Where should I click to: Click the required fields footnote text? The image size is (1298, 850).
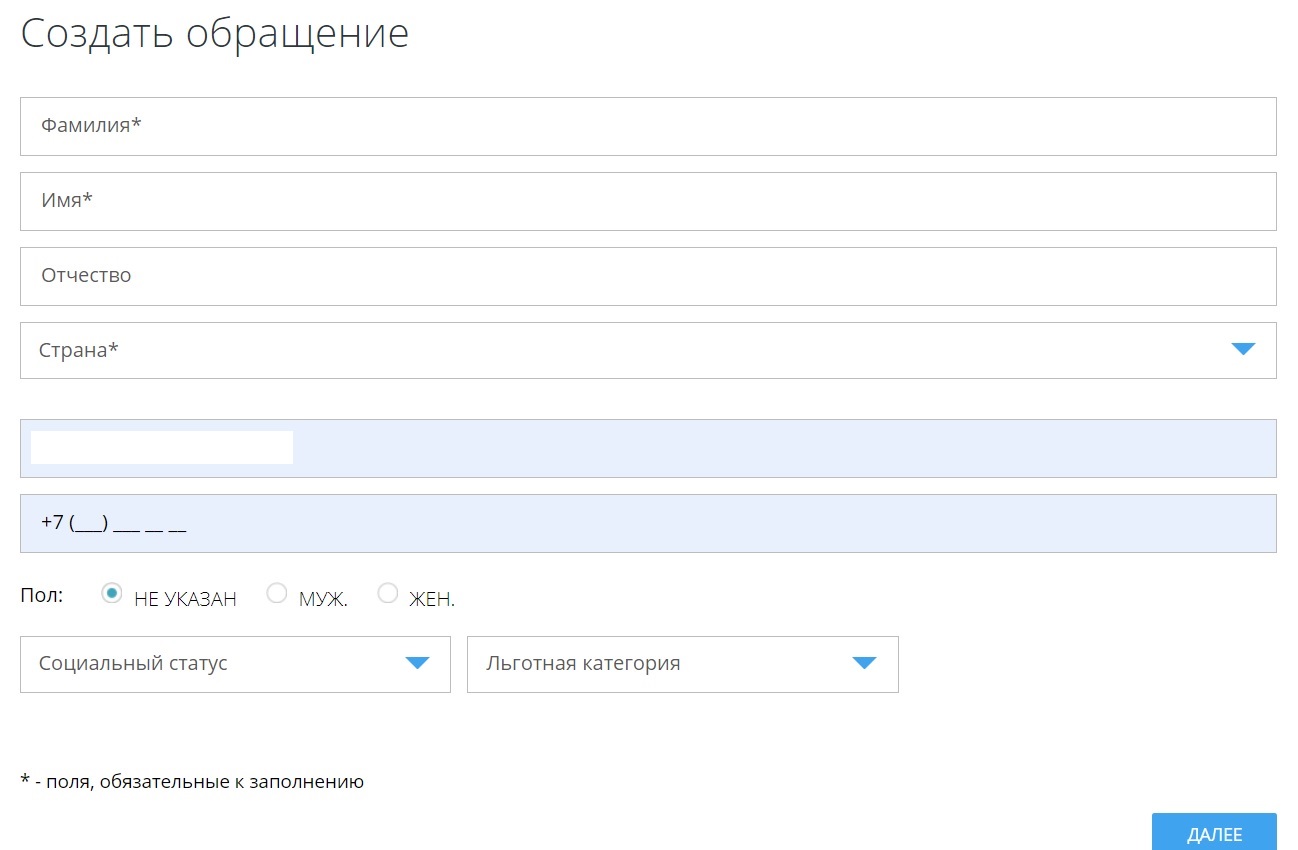(192, 782)
